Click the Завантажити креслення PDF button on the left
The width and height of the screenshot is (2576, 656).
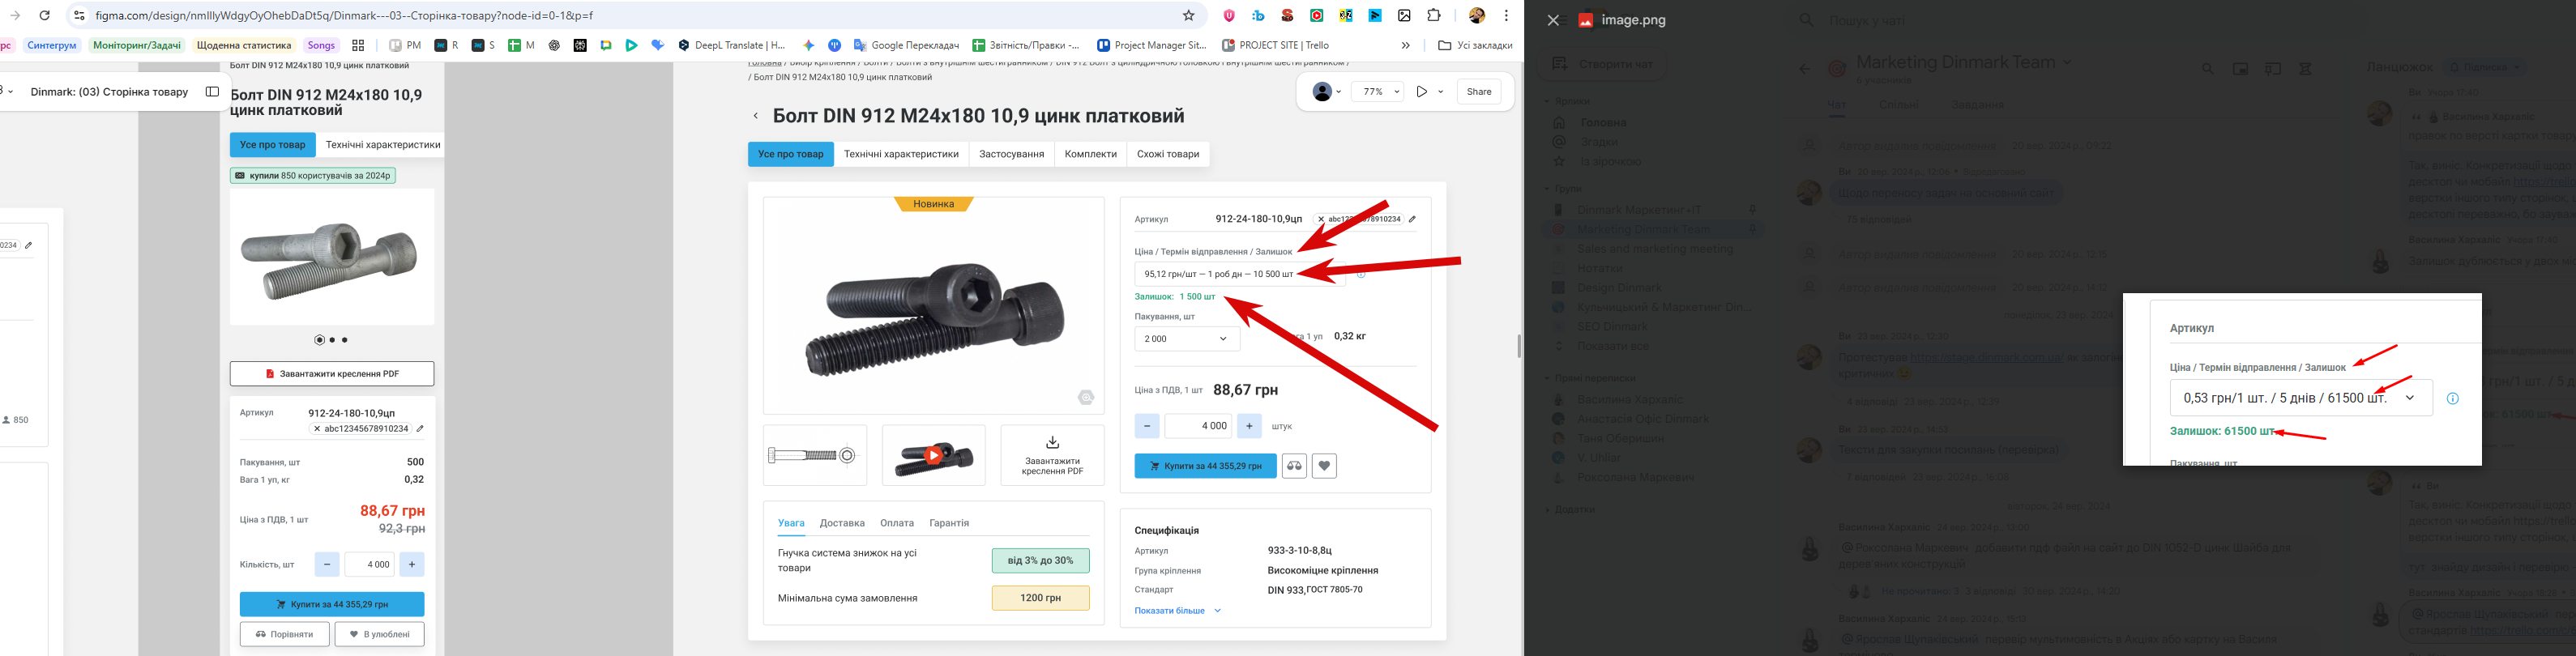pyautogui.click(x=332, y=374)
